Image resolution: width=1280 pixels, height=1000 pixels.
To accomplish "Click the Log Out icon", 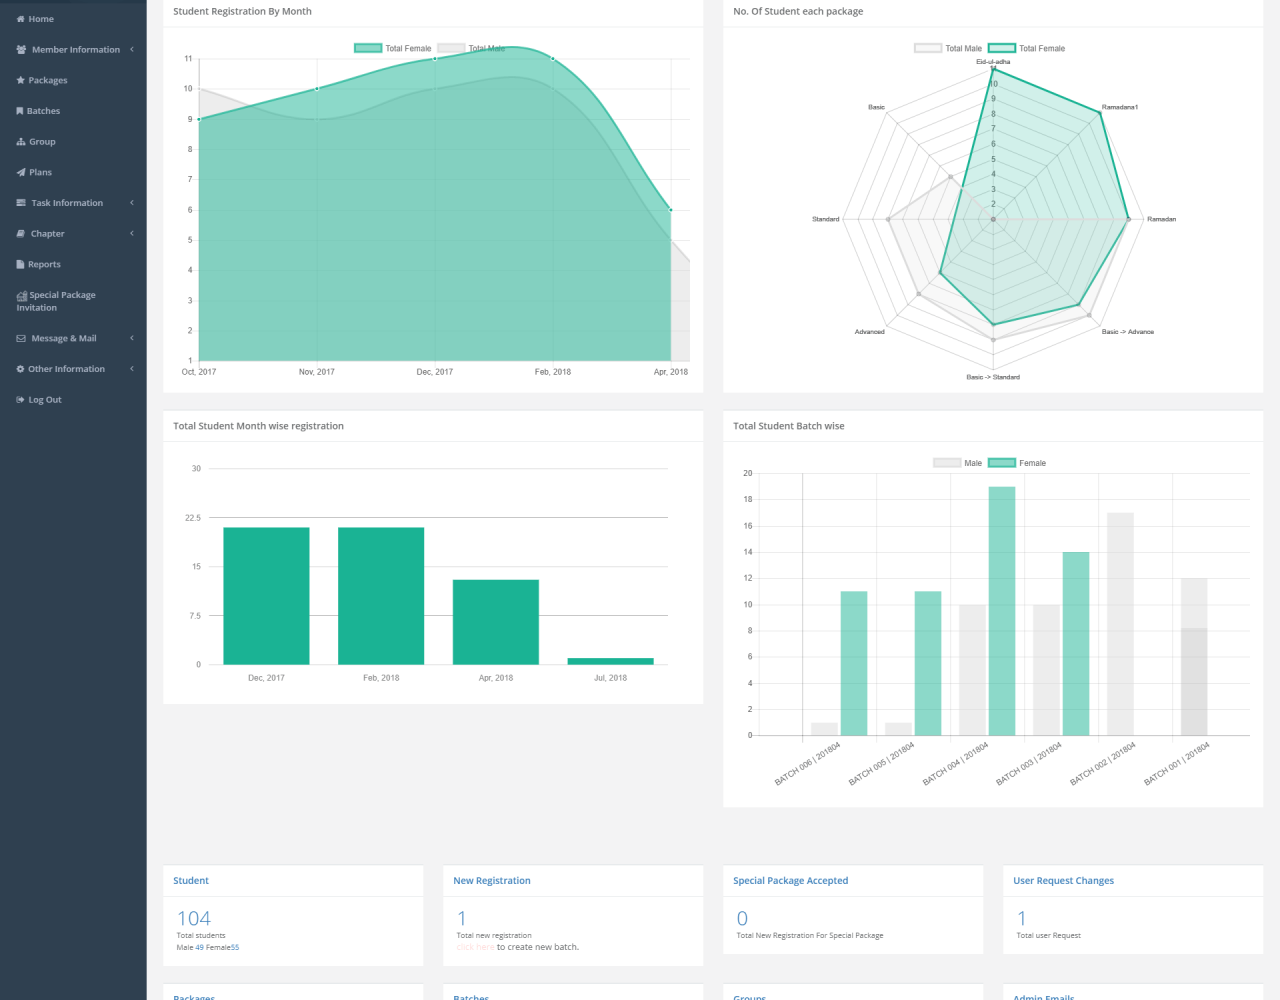I will pos(20,400).
